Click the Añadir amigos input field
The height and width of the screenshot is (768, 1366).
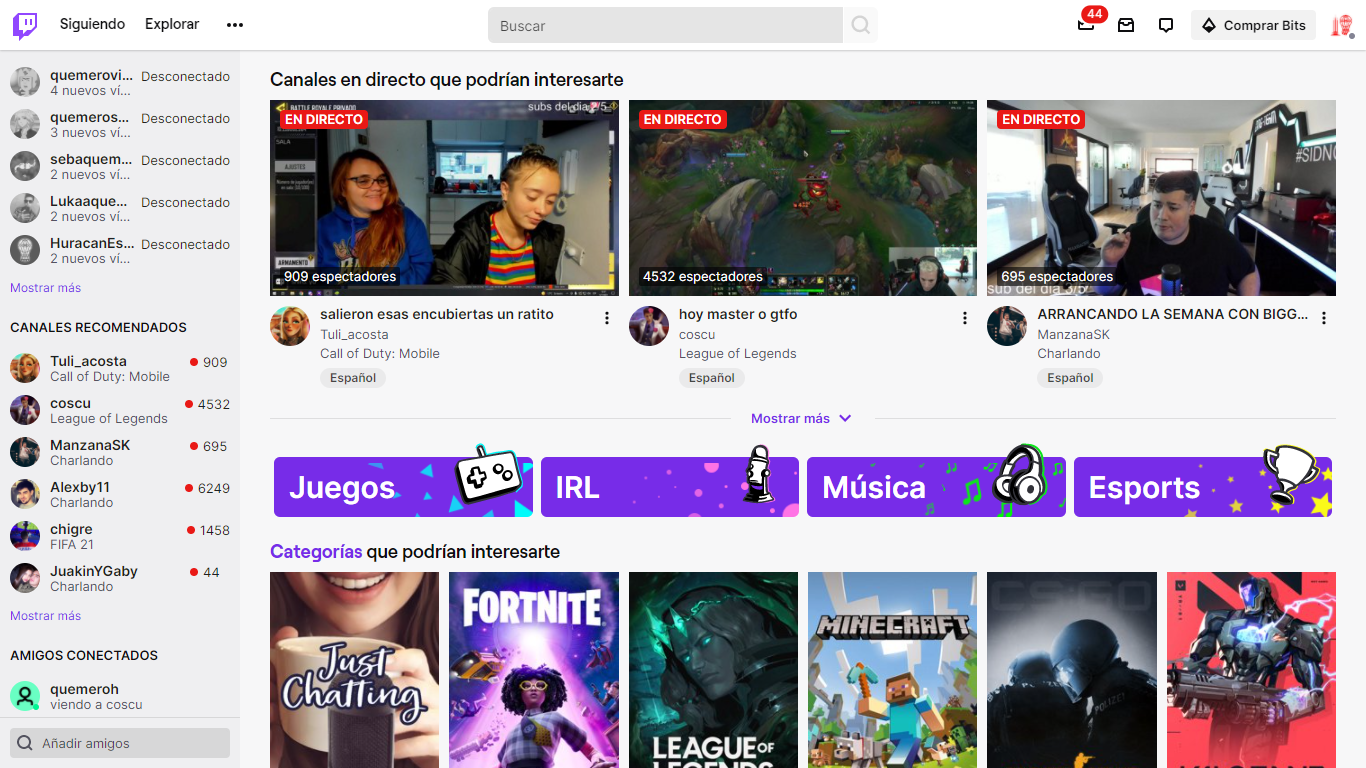click(x=119, y=742)
